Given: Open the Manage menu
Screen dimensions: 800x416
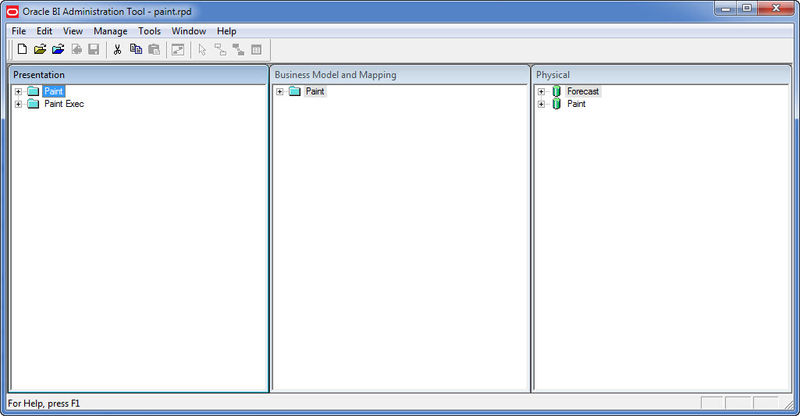Looking at the screenshot, I should coord(110,31).
